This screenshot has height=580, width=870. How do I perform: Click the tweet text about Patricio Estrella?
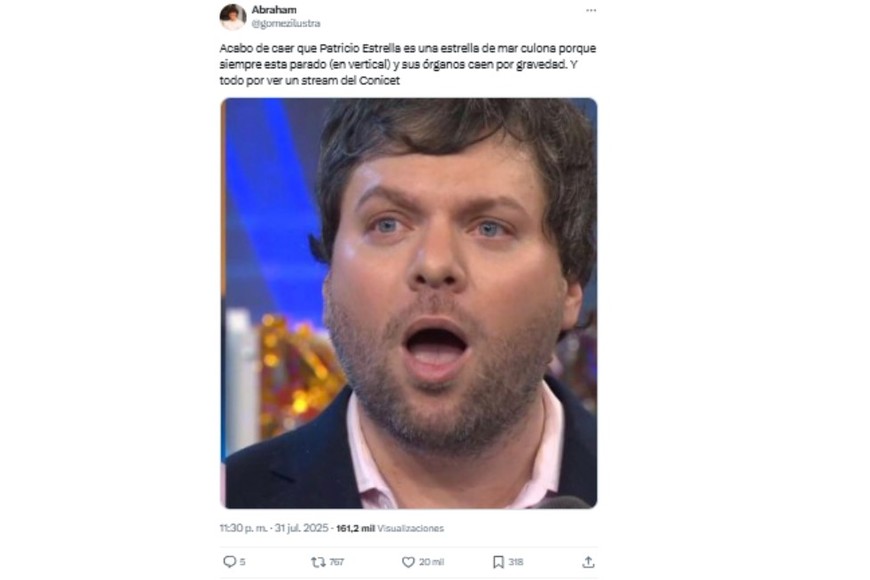point(408,64)
